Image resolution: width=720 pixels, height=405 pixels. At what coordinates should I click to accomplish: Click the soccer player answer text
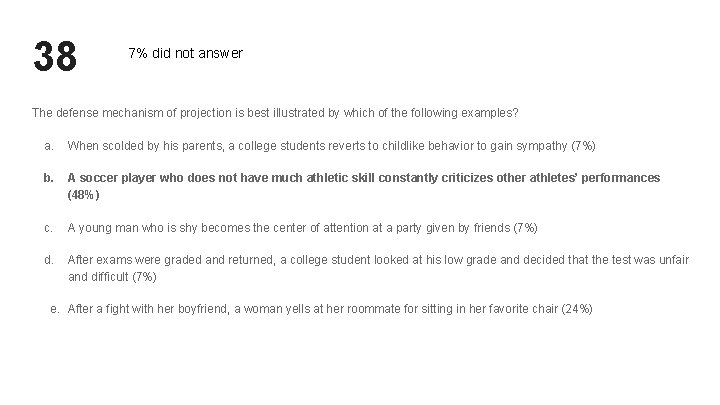[364, 186]
